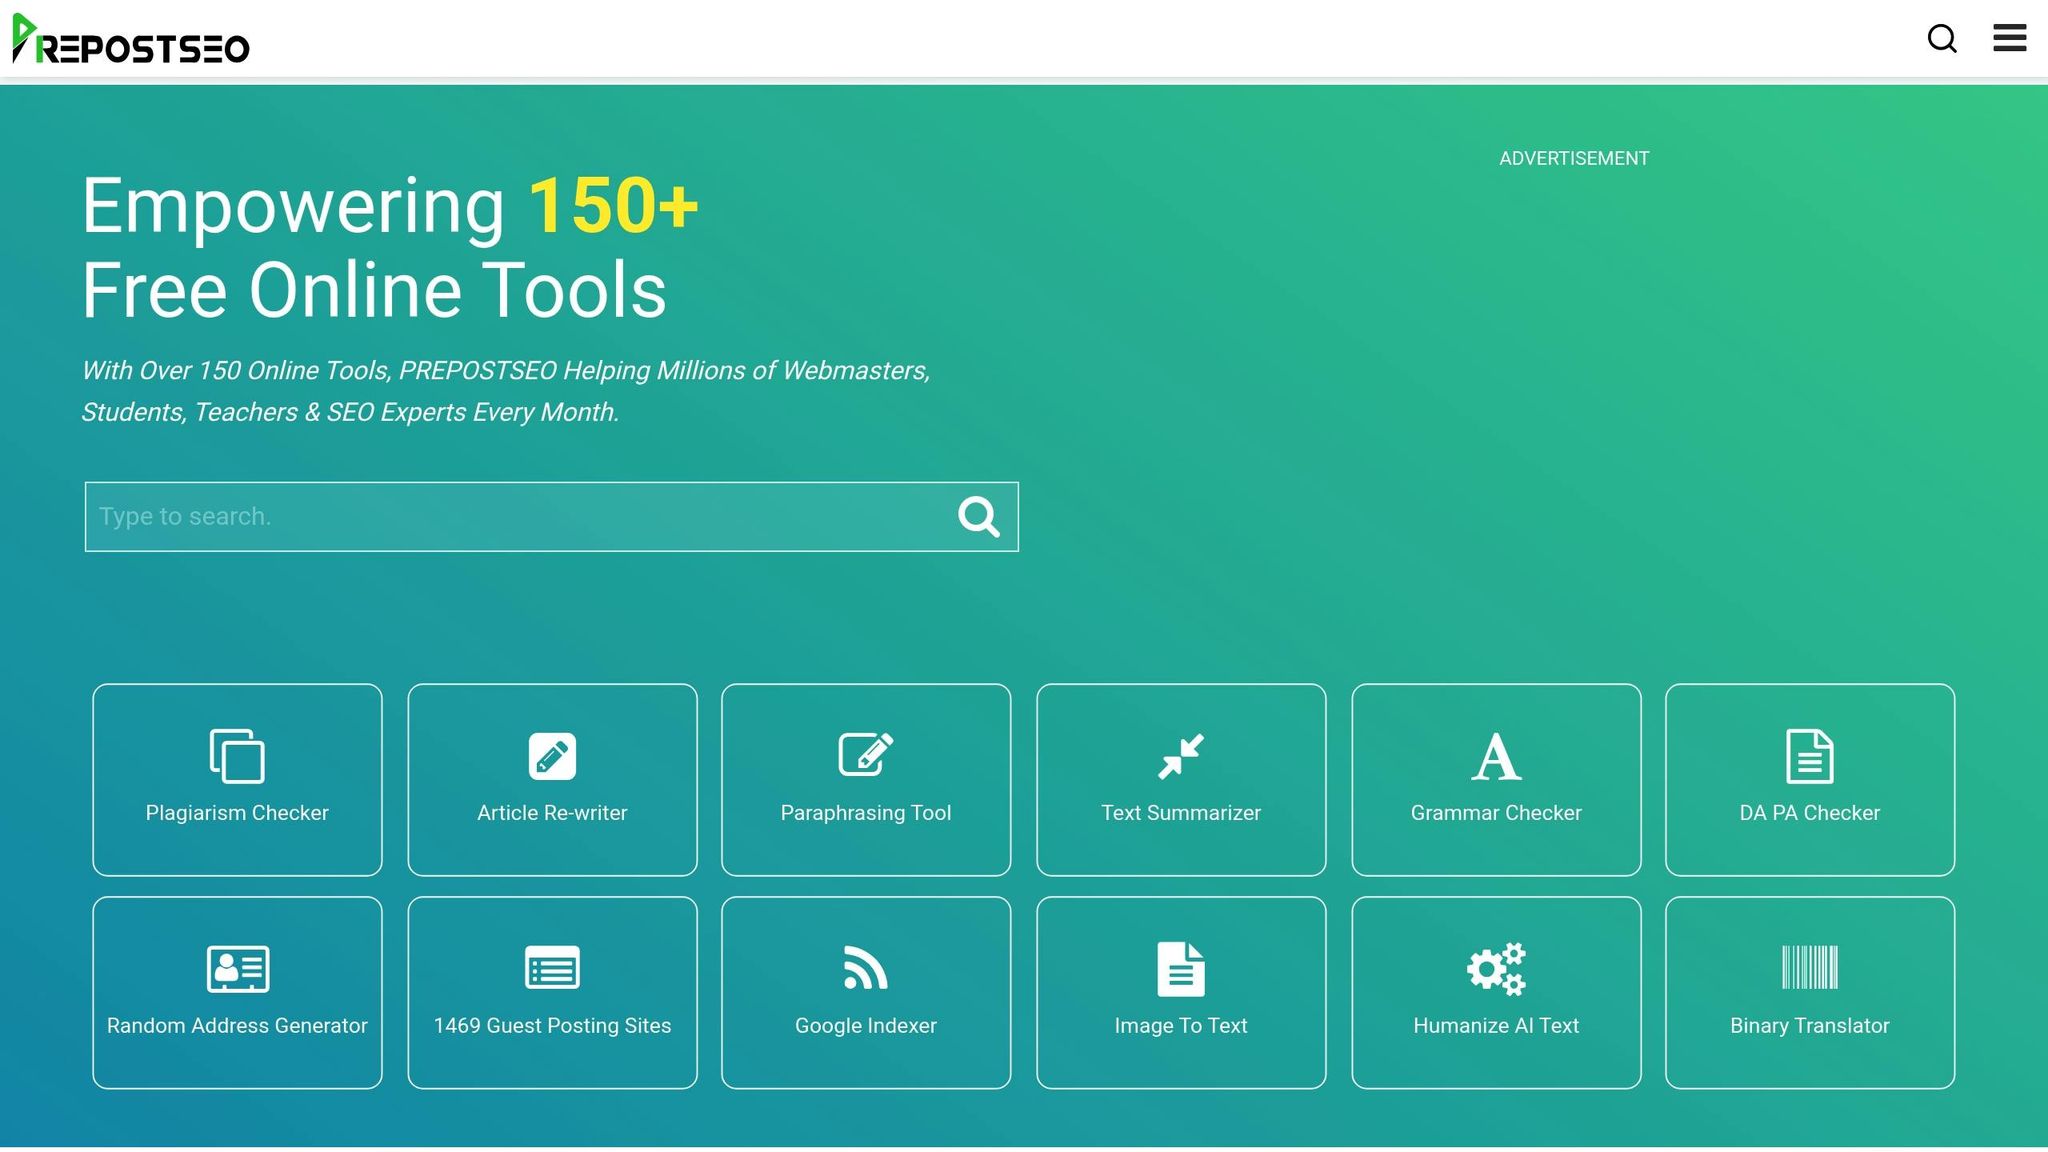Click the DA PA Checker document icon
Viewport: 2048px width, 1152px height.
coord(1810,756)
